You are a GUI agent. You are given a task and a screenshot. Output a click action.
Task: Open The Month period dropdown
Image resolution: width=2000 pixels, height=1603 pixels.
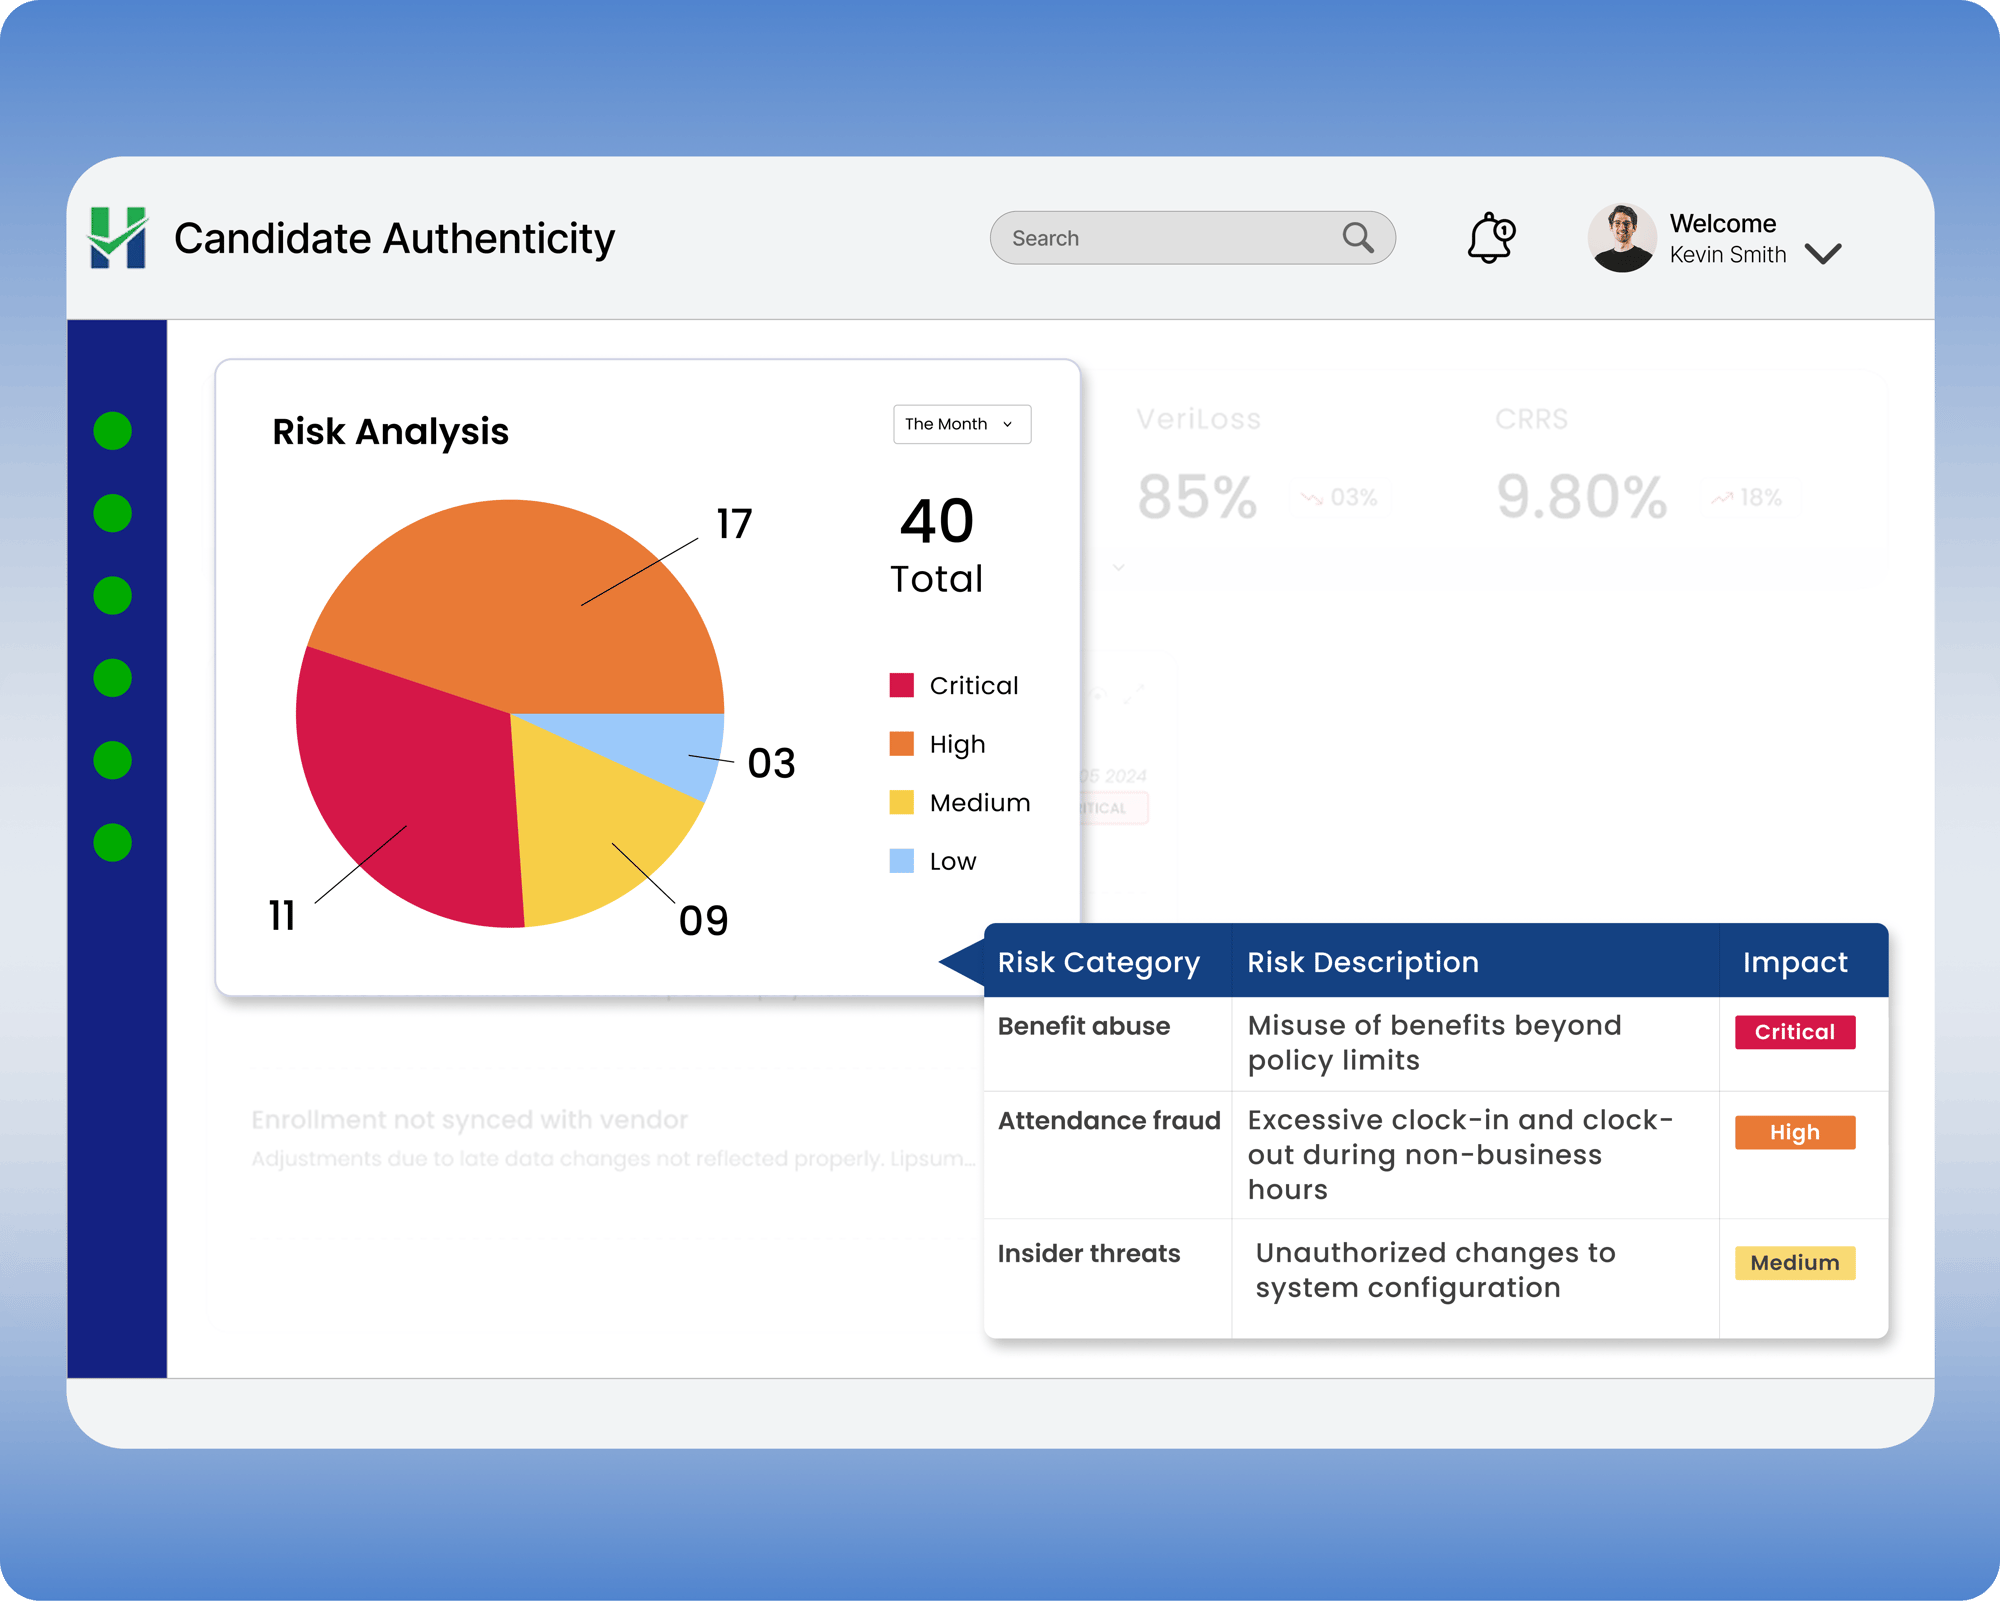point(961,424)
